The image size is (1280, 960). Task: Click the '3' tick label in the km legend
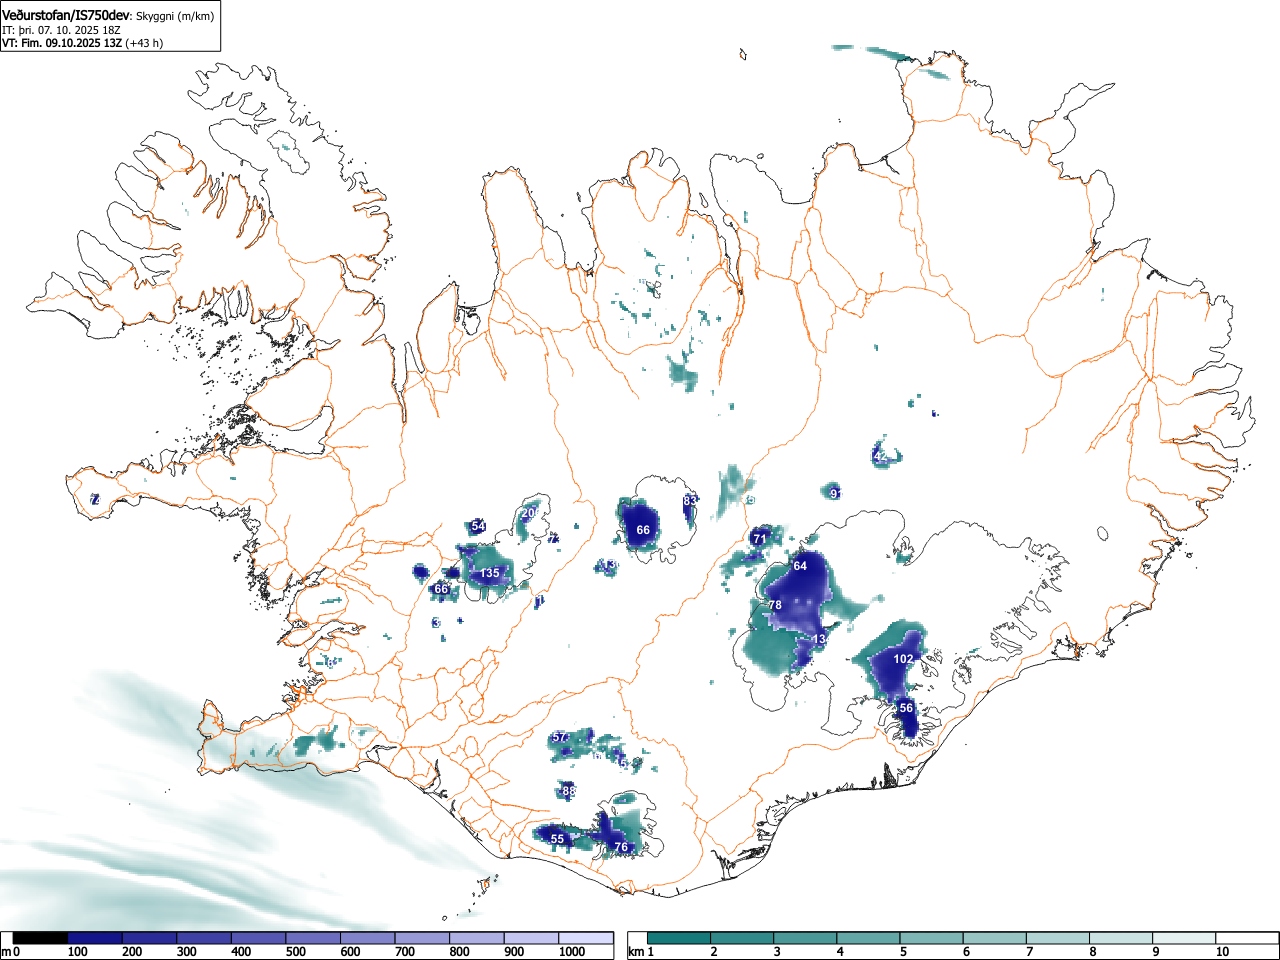point(777,952)
